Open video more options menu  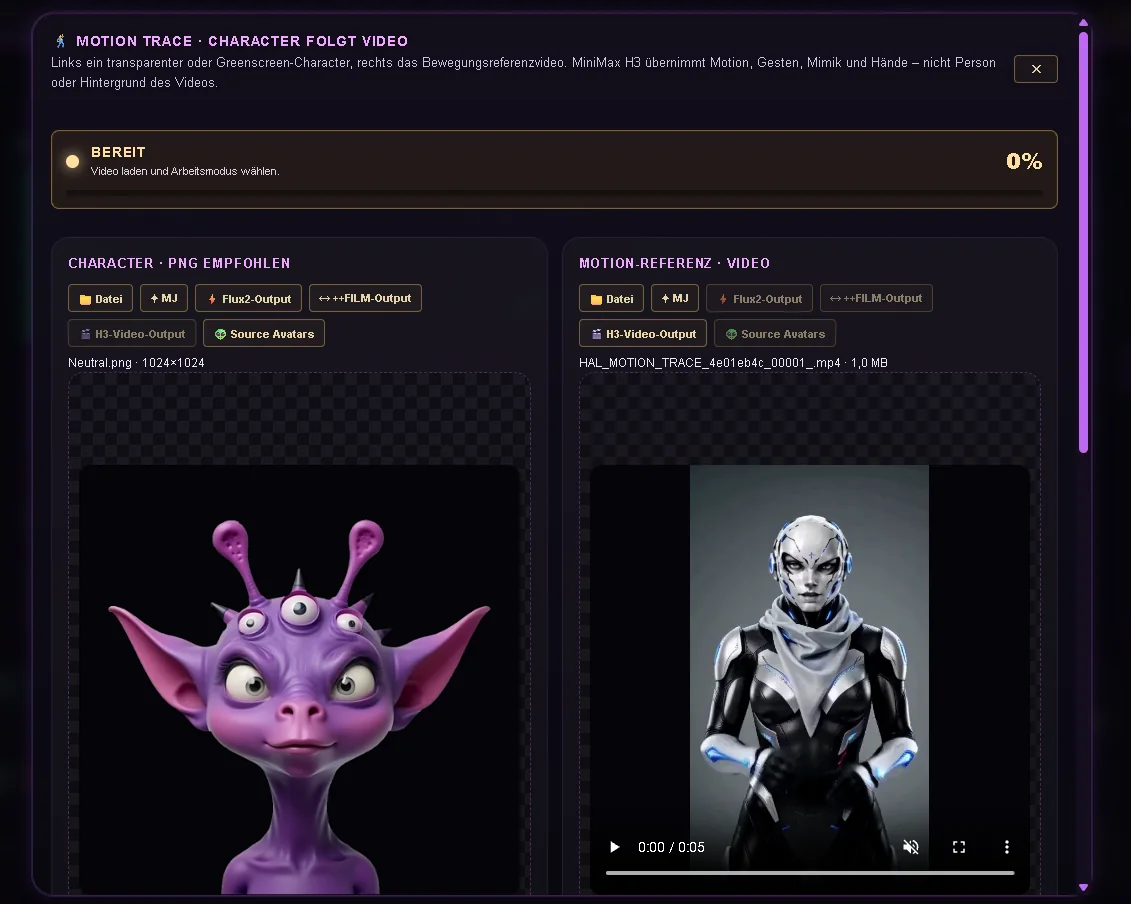tap(1007, 847)
